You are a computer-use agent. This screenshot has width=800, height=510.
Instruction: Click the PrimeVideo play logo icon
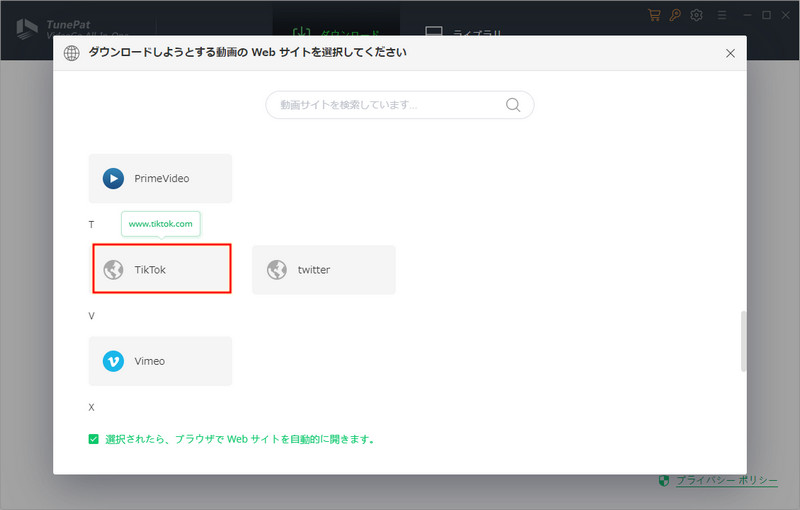point(113,178)
